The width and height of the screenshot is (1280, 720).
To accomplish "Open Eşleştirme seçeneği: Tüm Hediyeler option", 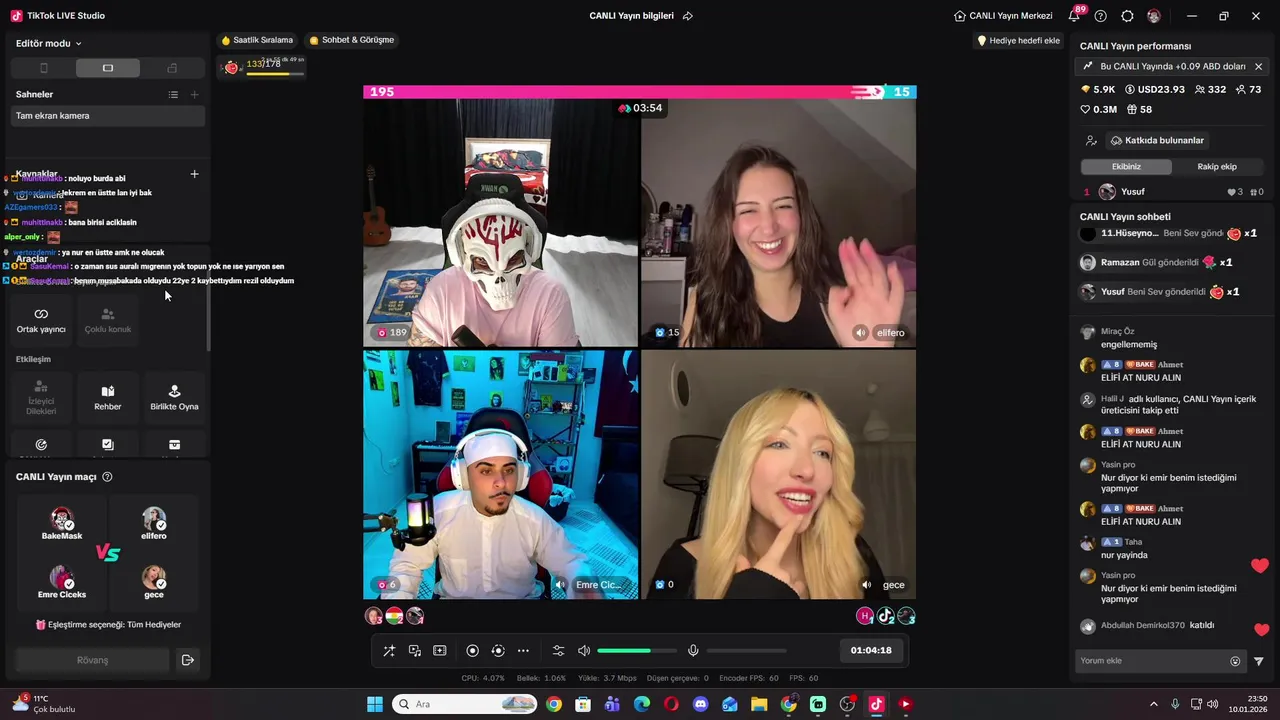I will coord(108,625).
